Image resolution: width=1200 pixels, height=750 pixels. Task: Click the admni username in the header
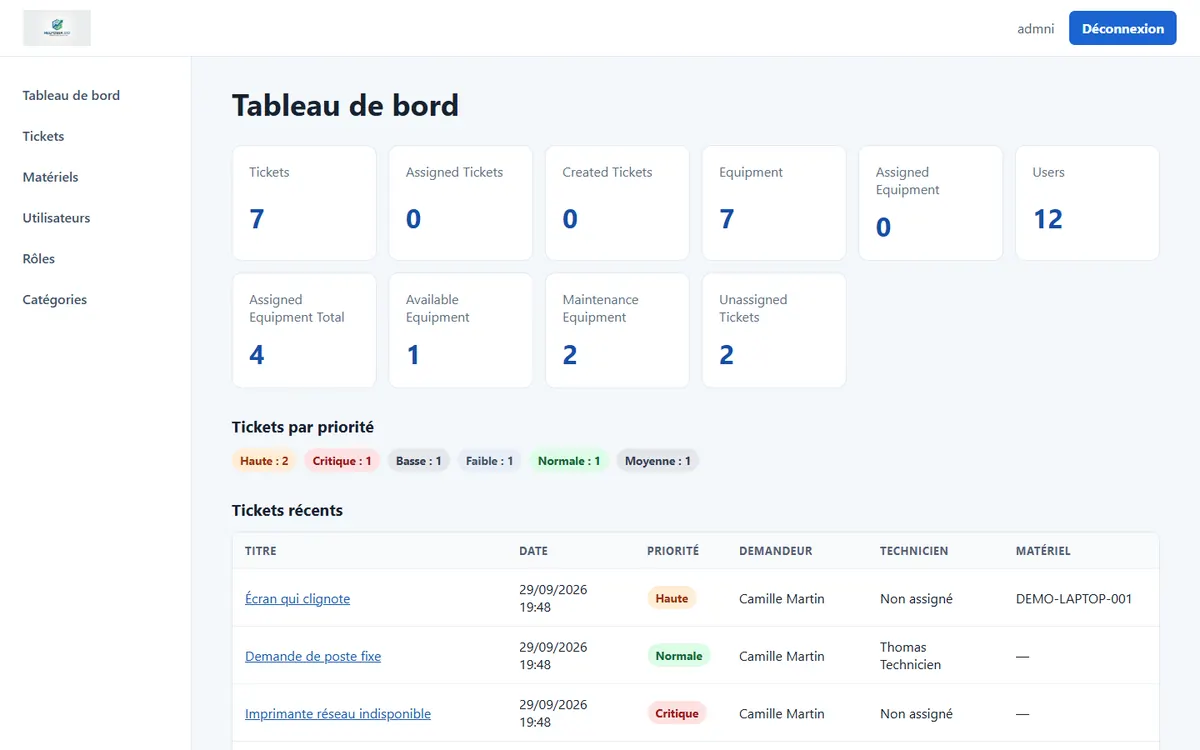[x=1036, y=29]
